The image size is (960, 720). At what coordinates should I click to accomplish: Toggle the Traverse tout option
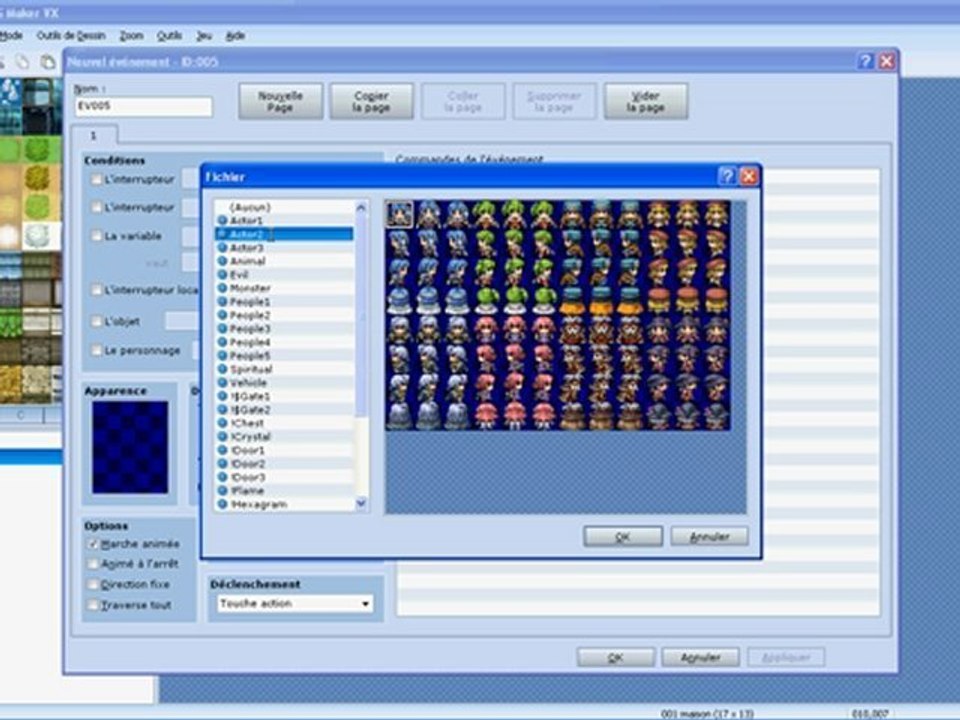click(93, 605)
